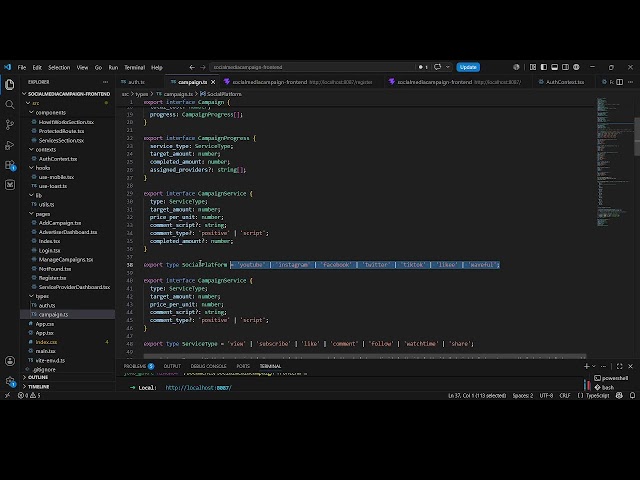Select the powershell terminal instance
640x480 pixels.
pos(611,378)
